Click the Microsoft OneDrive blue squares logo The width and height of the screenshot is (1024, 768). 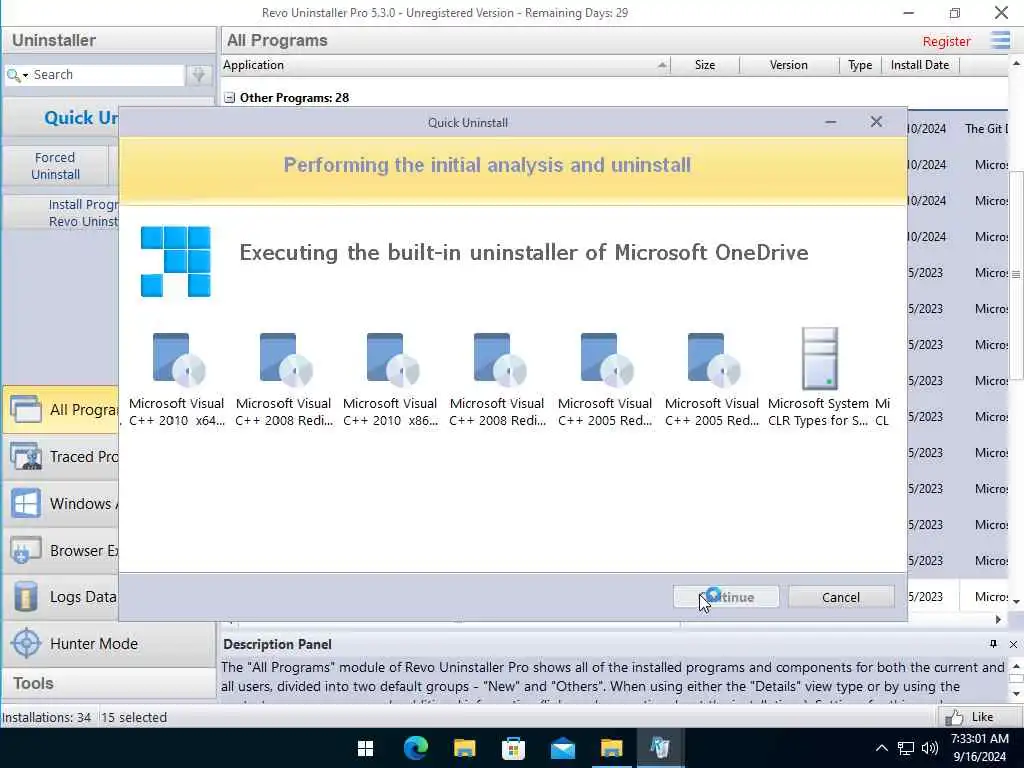(x=176, y=261)
